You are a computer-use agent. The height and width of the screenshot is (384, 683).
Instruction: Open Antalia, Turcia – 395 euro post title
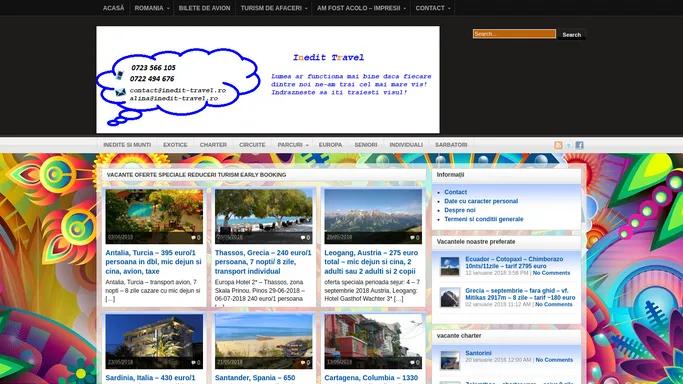coord(153,262)
